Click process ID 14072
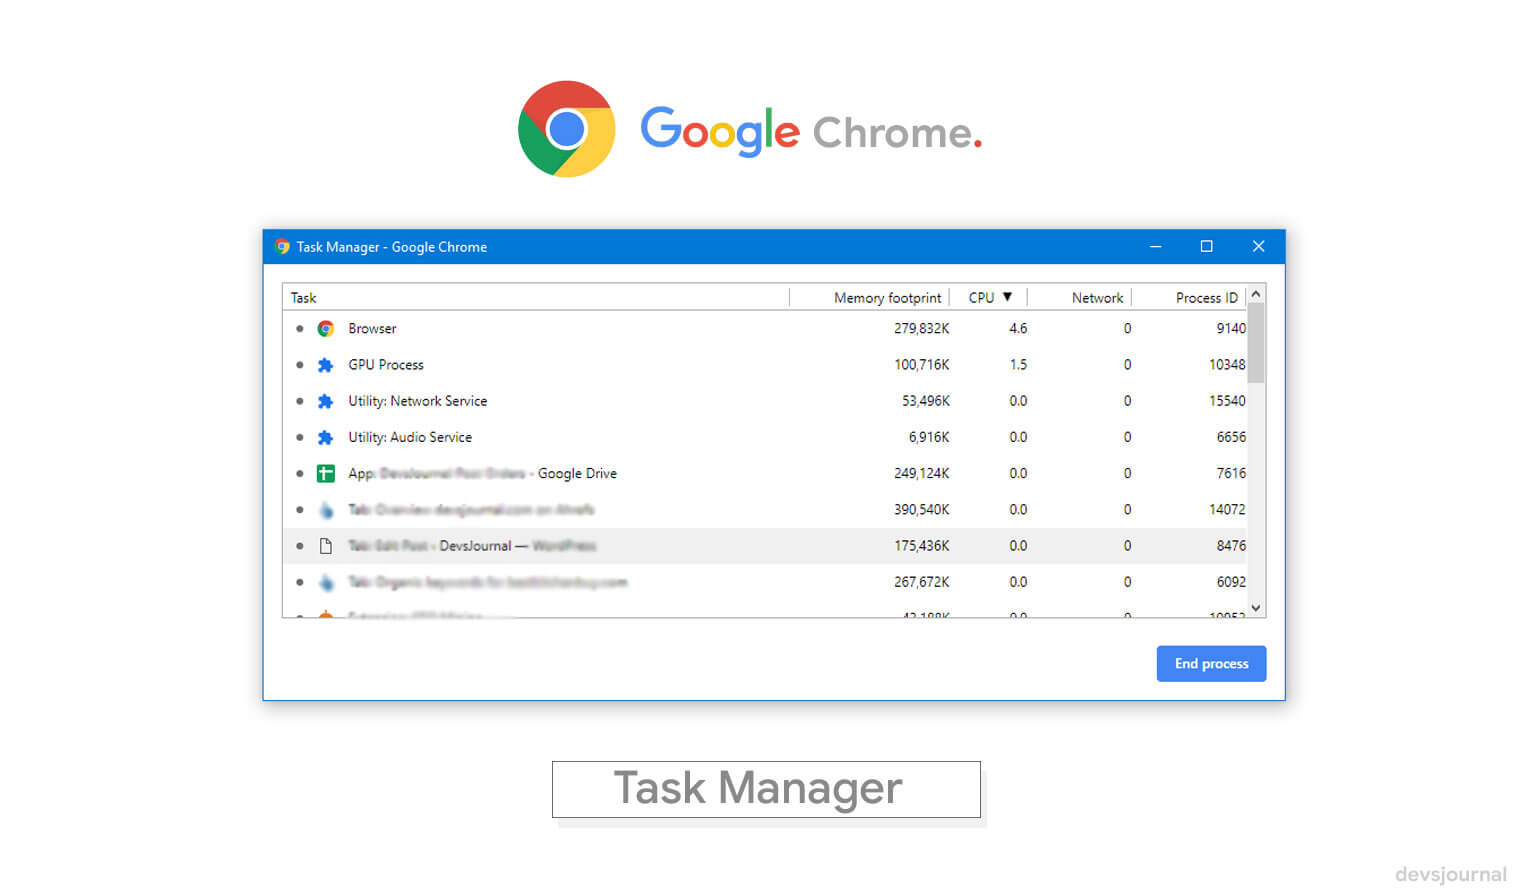 (1227, 510)
